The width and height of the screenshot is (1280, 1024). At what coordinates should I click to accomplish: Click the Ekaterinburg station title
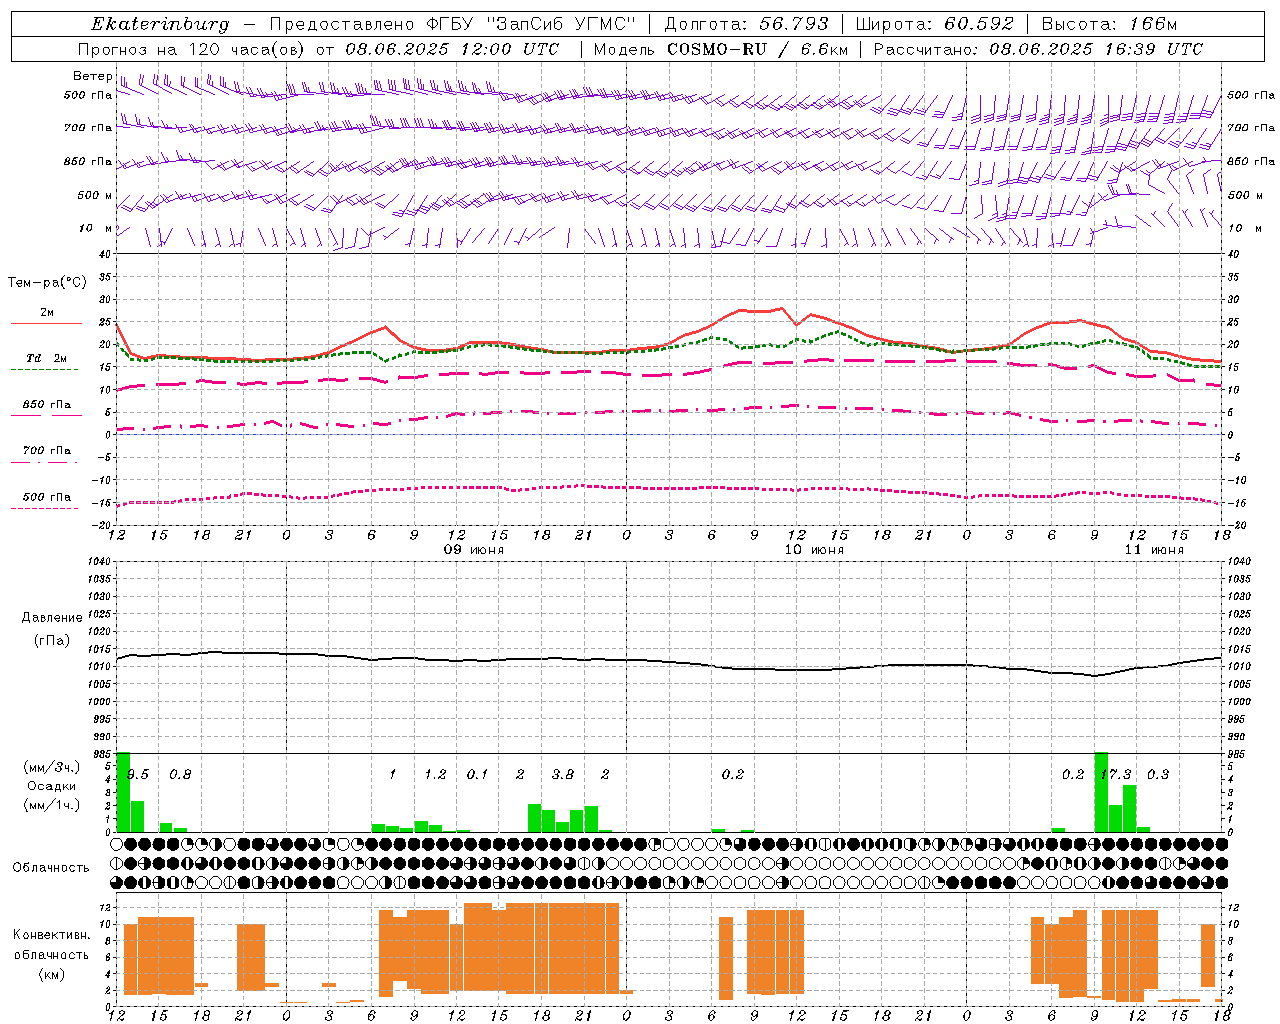[160, 24]
